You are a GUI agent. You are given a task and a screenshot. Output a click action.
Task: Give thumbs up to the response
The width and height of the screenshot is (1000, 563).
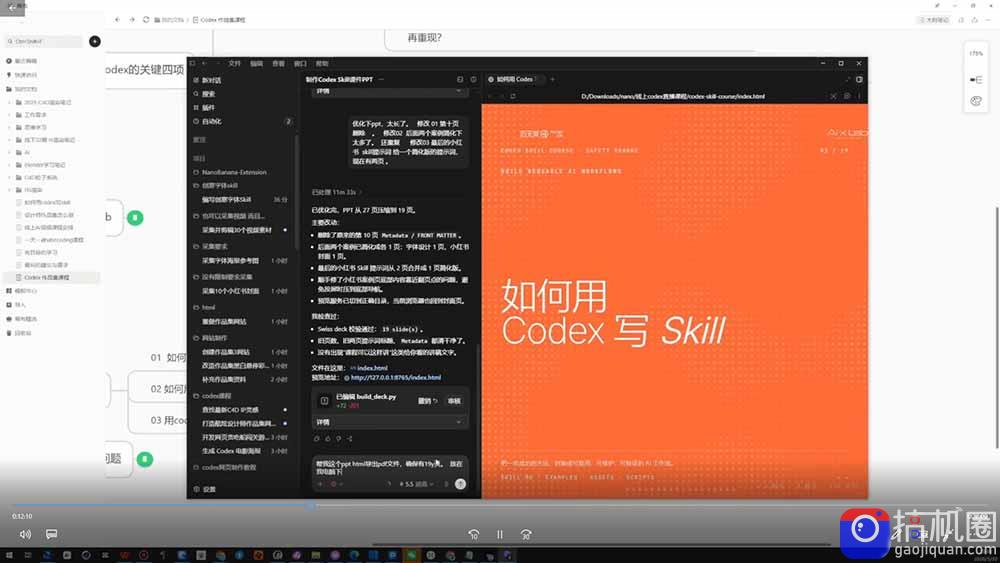pos(328,439)
